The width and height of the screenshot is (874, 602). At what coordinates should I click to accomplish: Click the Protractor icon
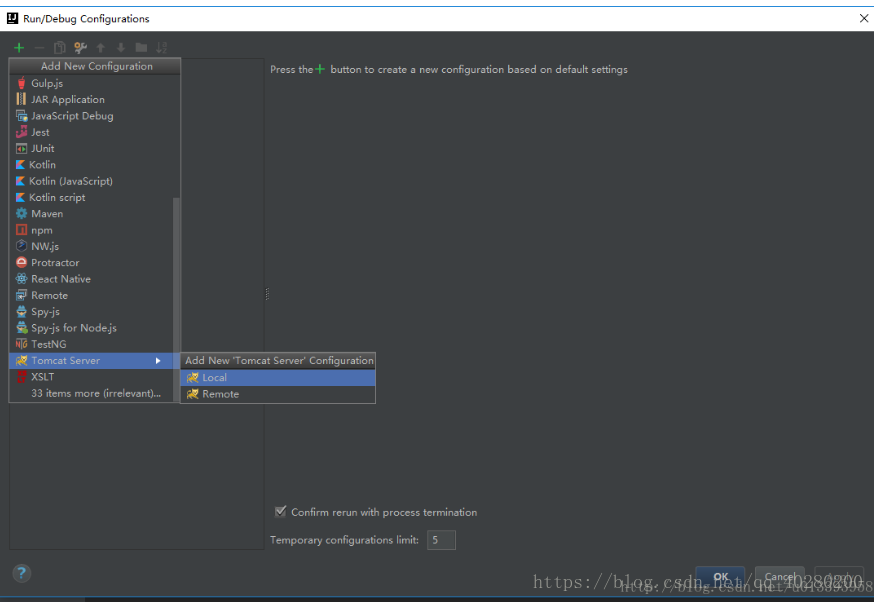pyautogui.click(x=21, y=263)
